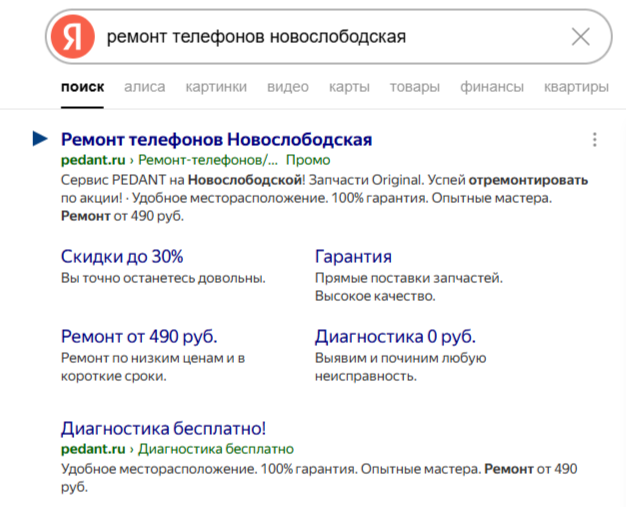Clear the search query with X
The image size is (626, 507).
click(580, 37)
